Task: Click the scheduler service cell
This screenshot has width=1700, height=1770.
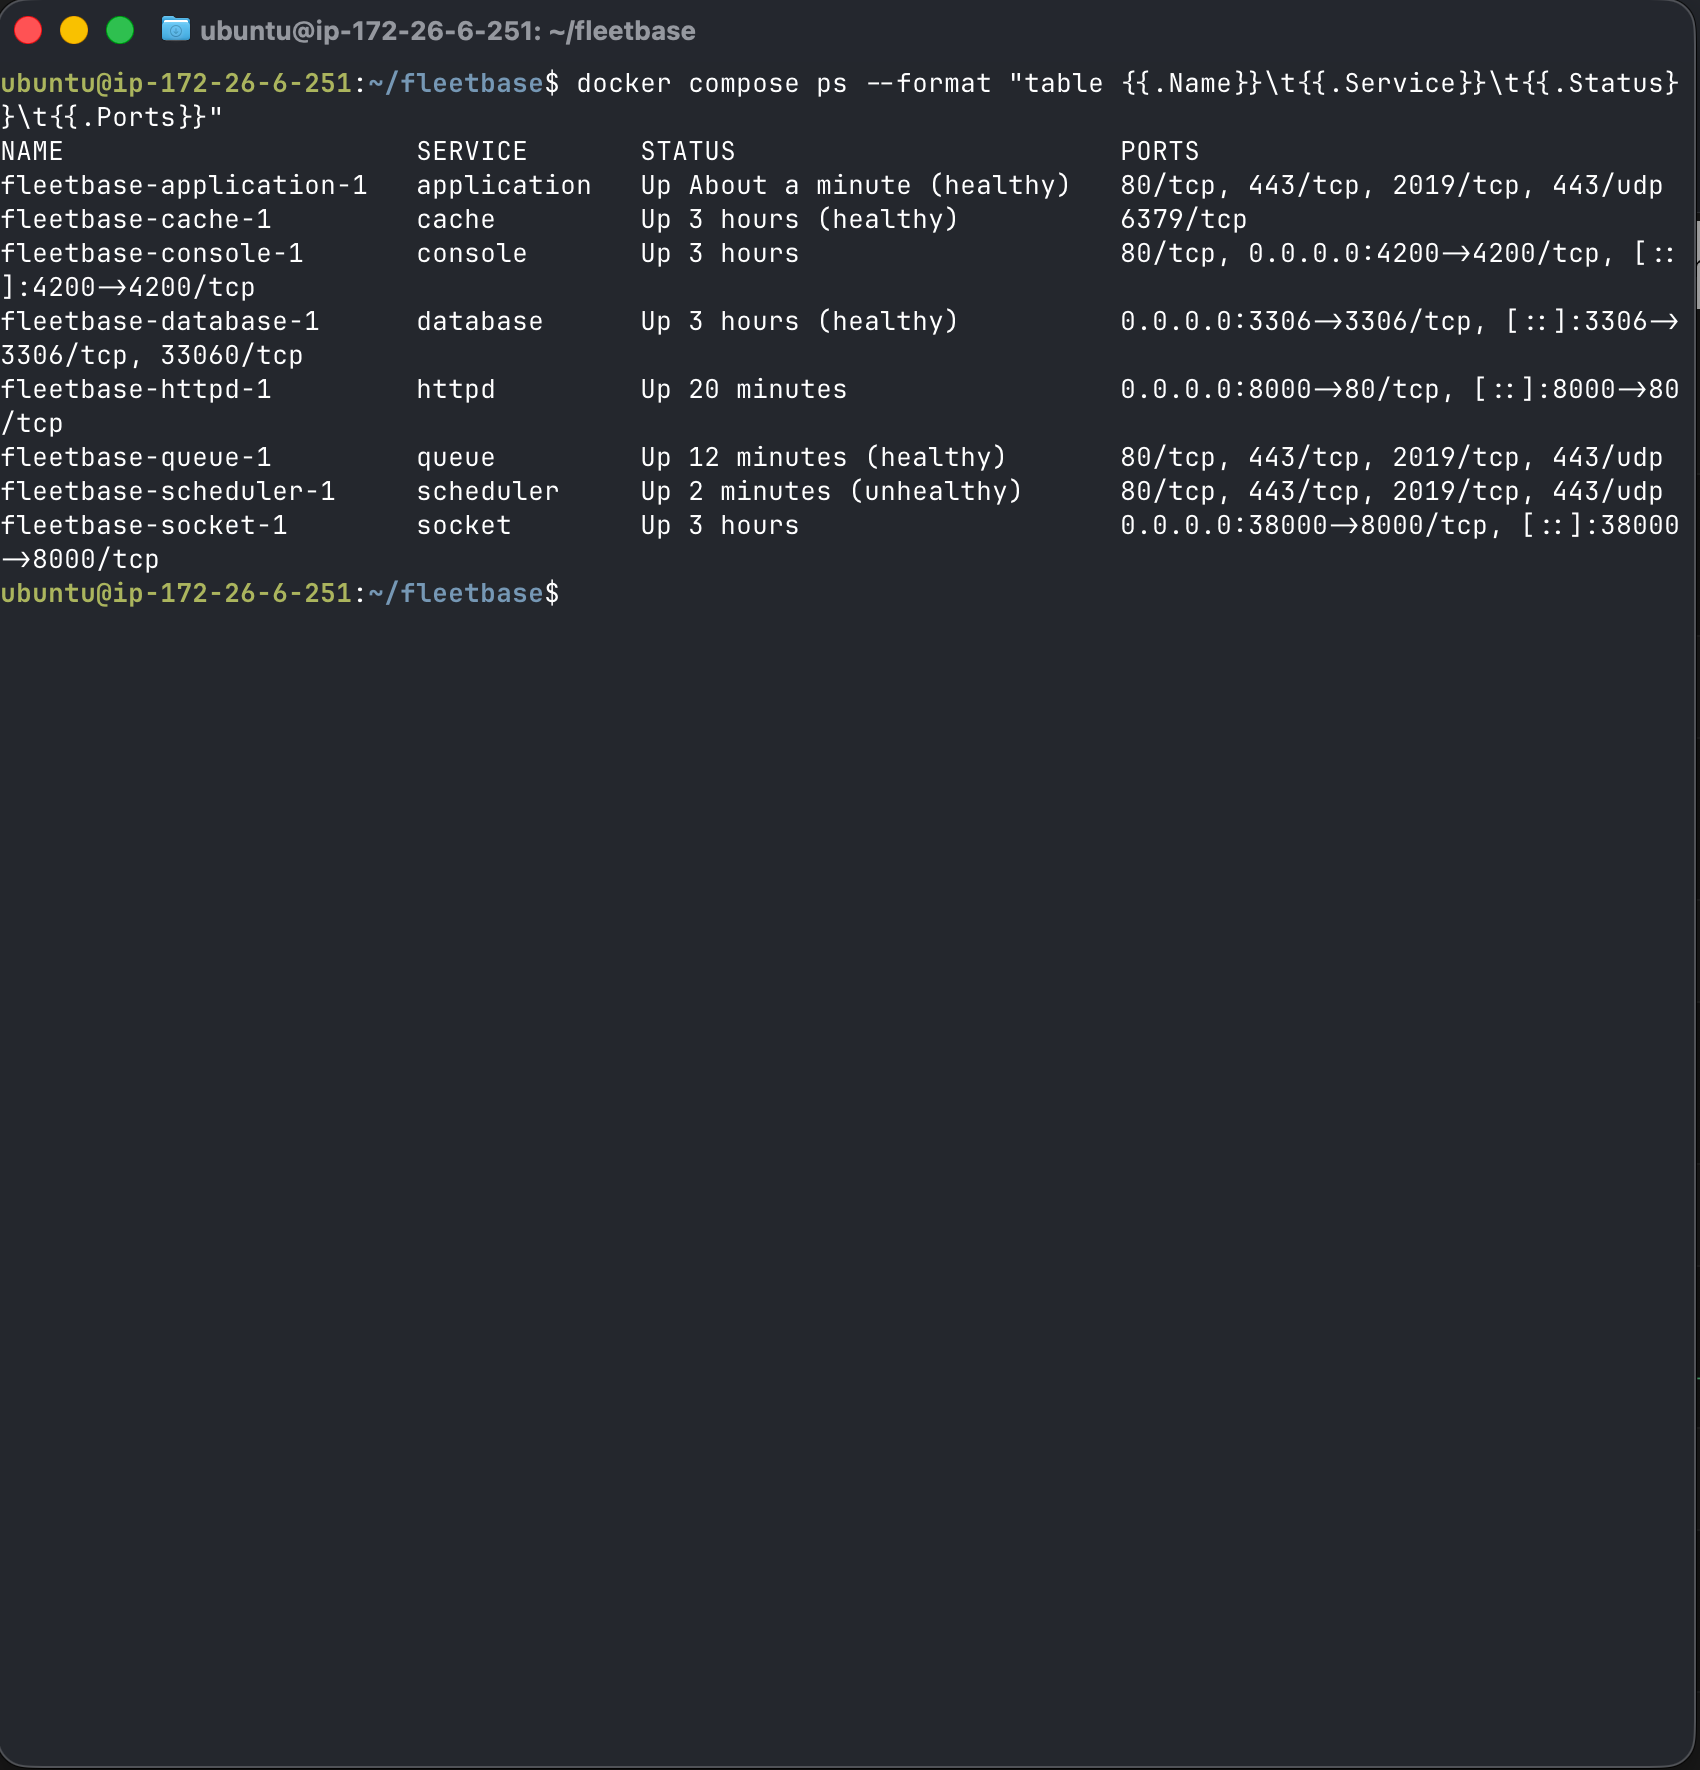Action: [488, 491]
